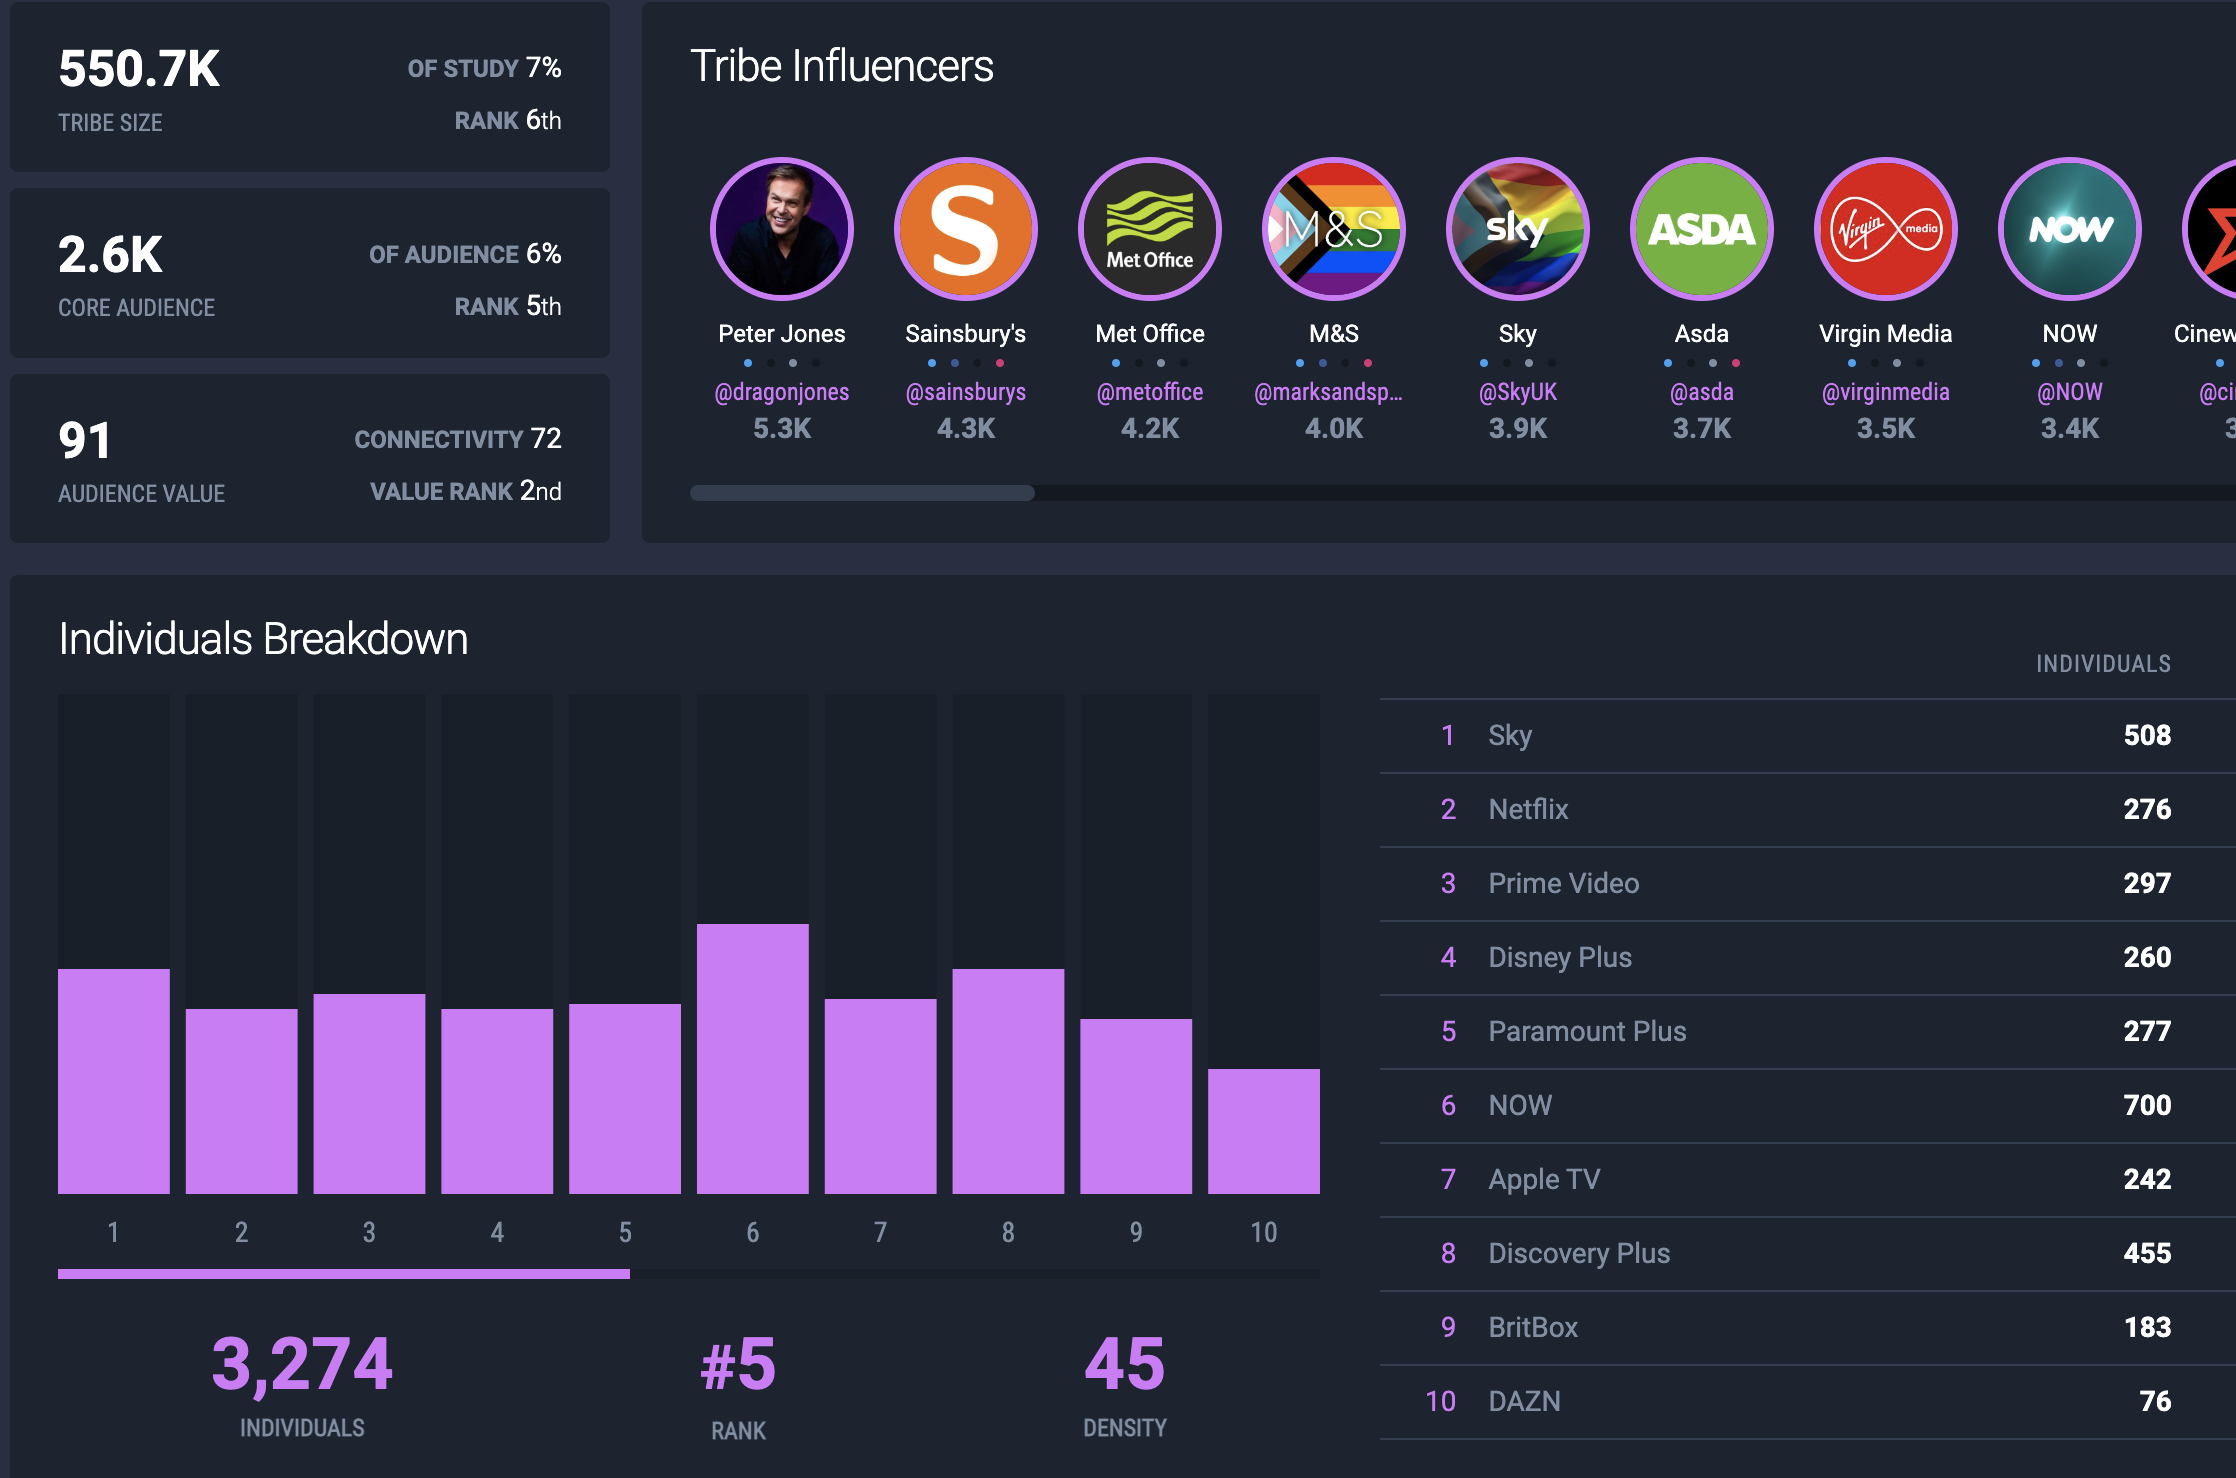Select the Paramount Plus row

pos(1807,1032)
